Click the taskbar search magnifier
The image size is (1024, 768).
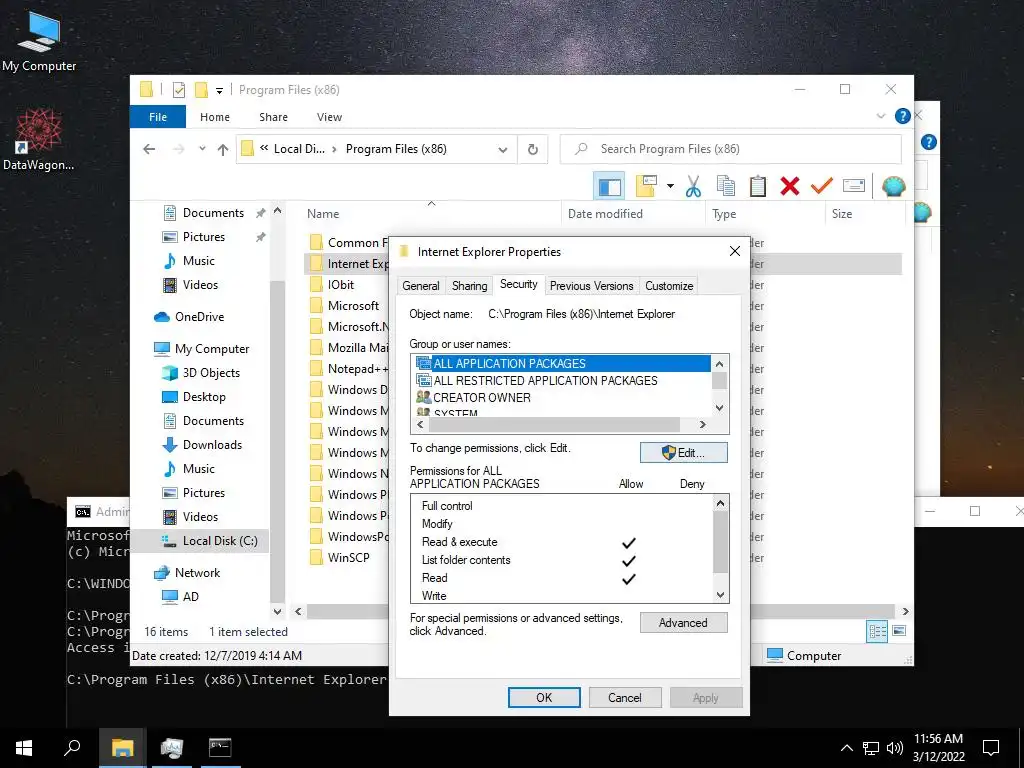pyautogui.click(x=72, y=748)
